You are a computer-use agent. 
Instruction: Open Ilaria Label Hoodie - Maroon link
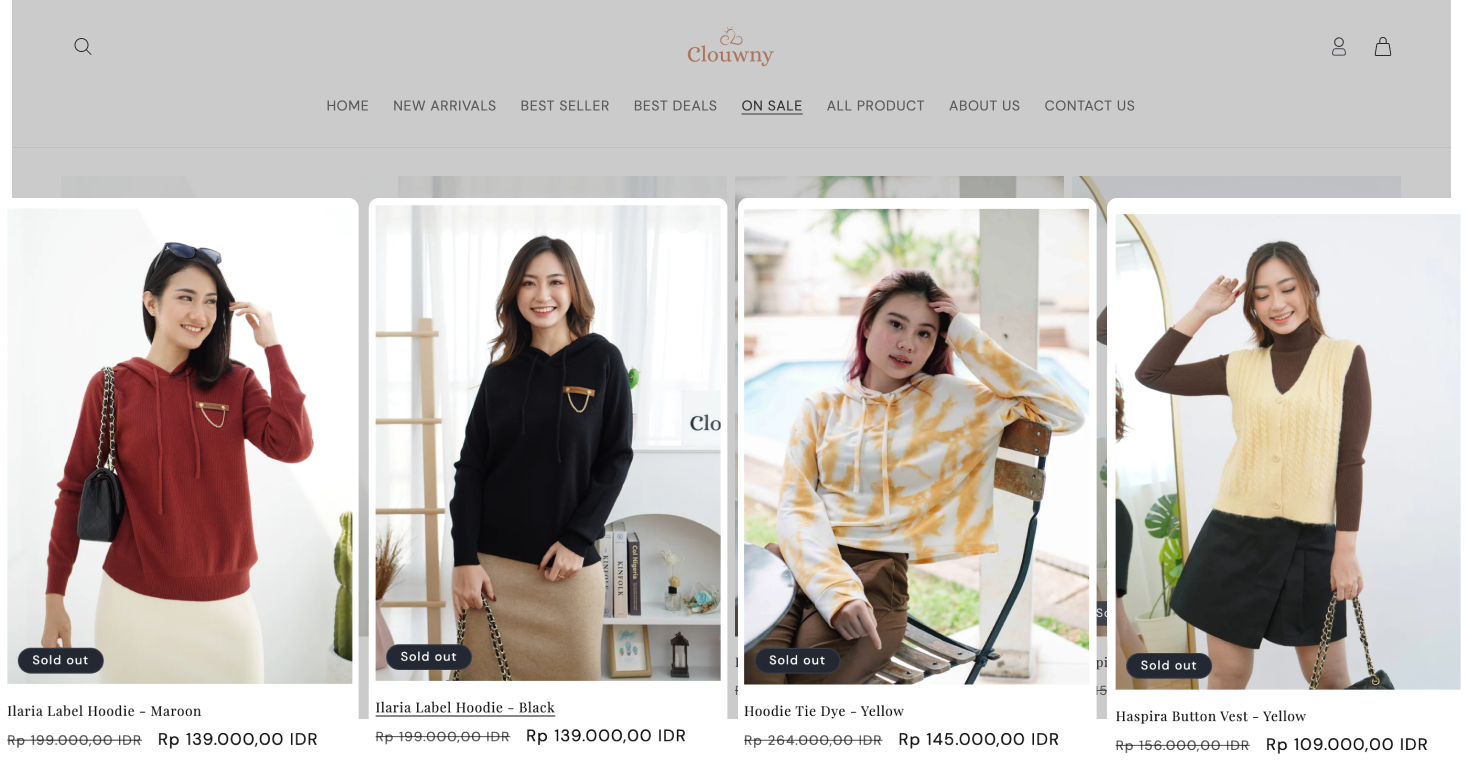tap(105, 711)
